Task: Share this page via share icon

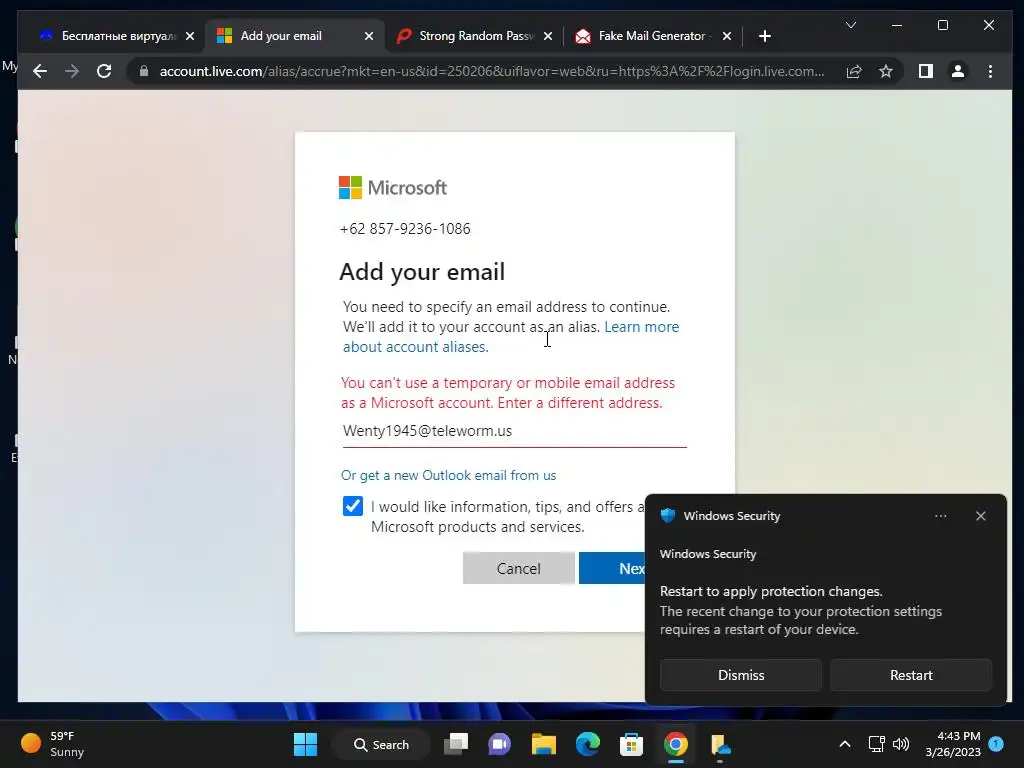Action: 854,71
